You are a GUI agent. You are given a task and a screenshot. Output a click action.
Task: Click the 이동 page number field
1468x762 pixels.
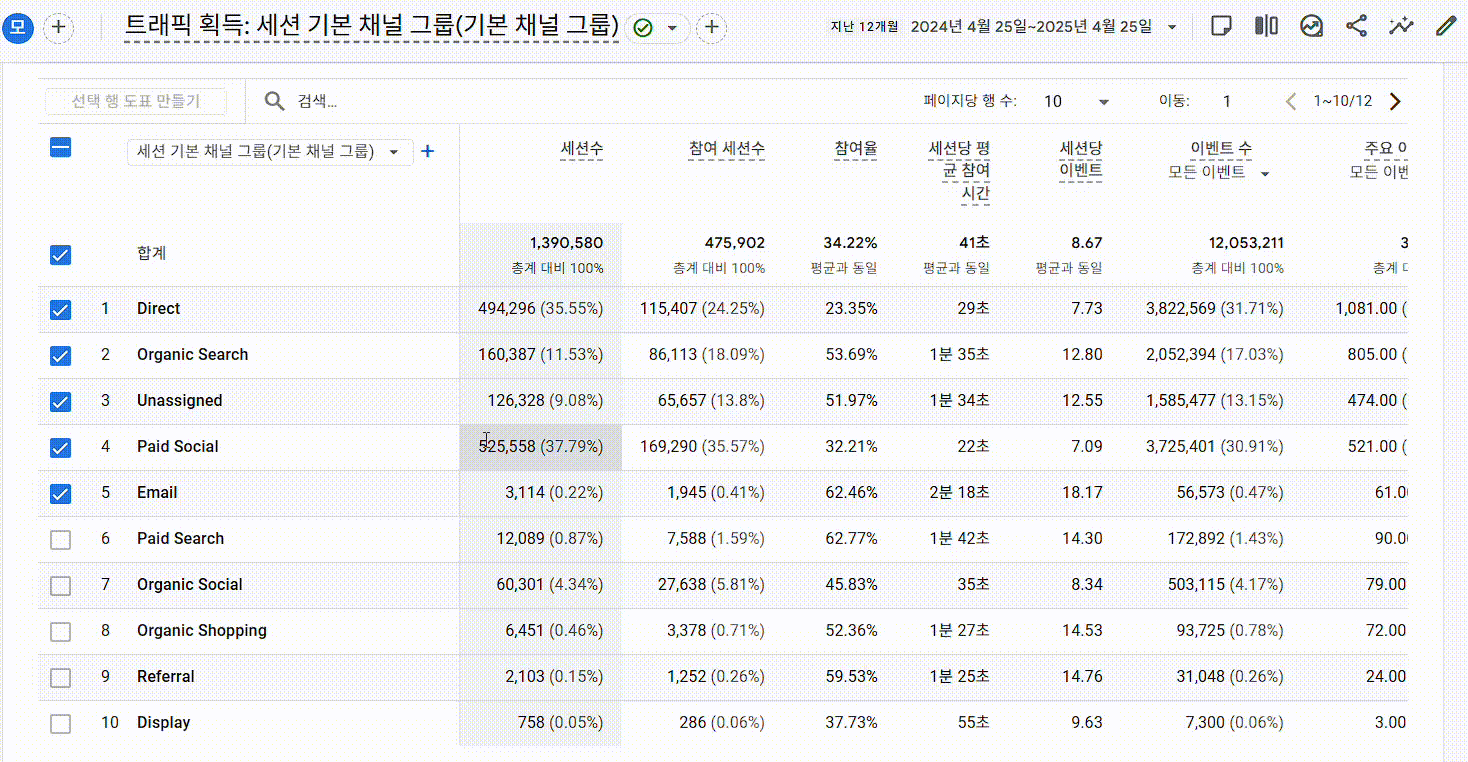1228,101
